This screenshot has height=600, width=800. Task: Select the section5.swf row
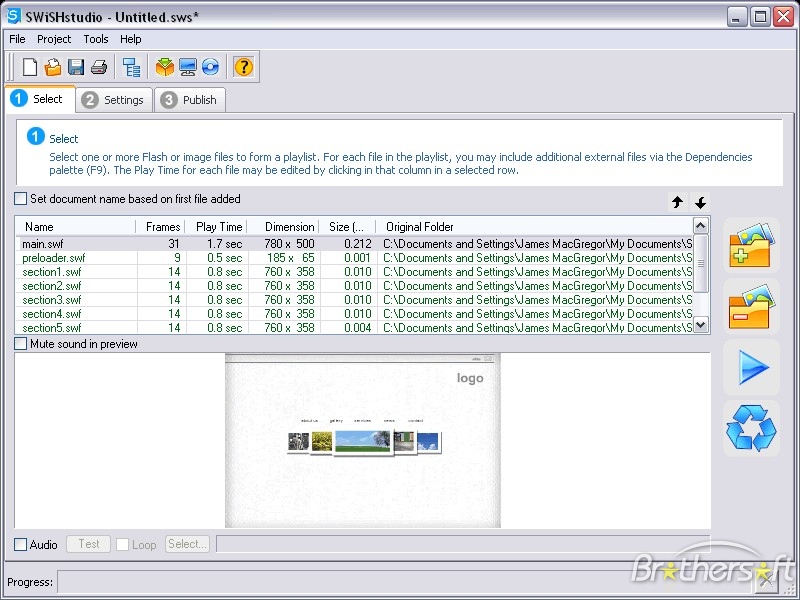(354, 328)
